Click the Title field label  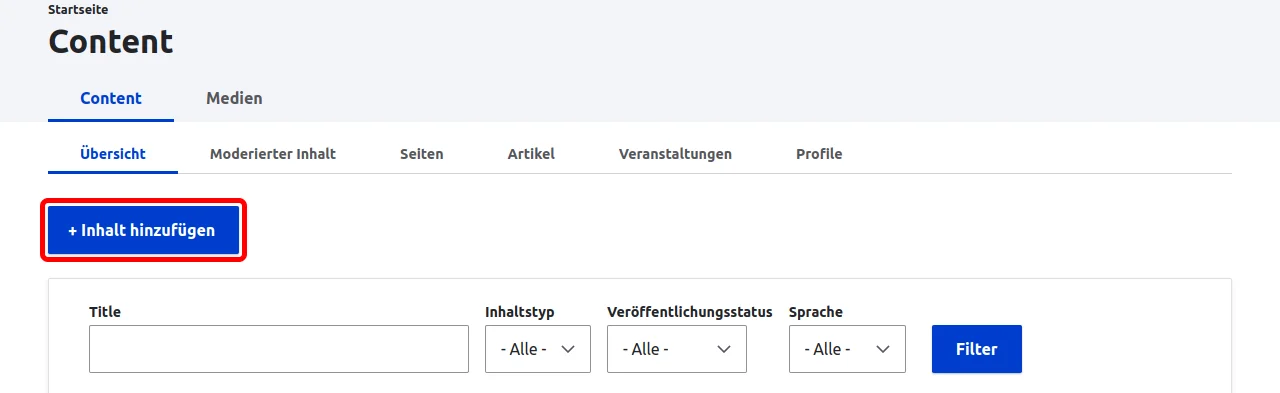click(x=105, y=312)
